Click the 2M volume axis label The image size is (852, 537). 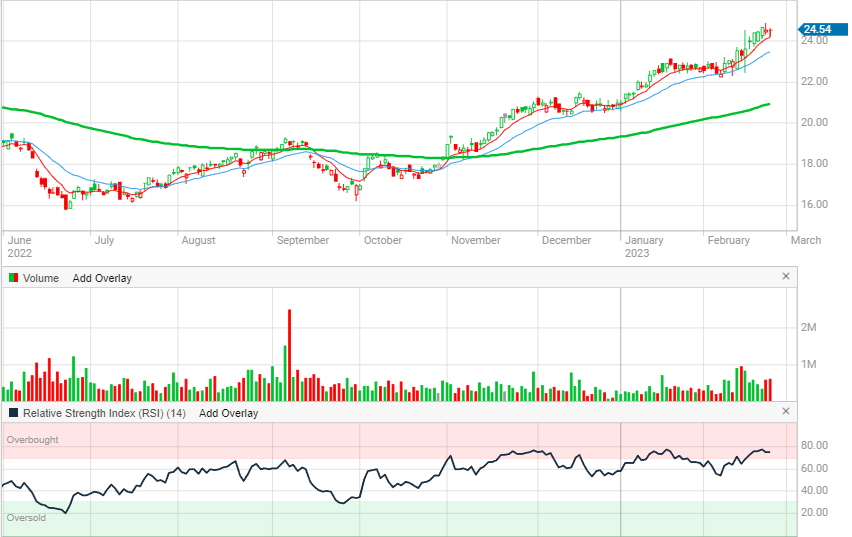pos(809,328)
